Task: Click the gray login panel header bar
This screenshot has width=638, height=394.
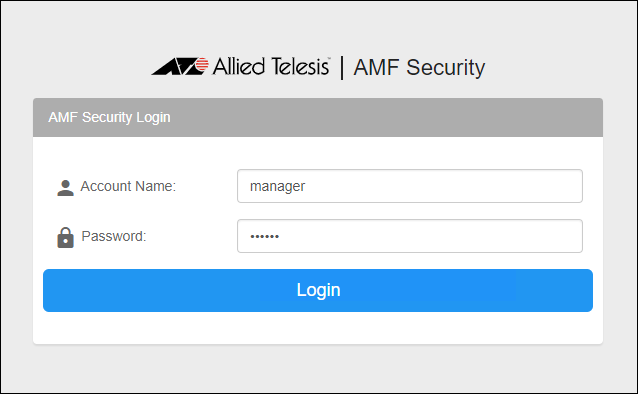Action: click(318, 117)
